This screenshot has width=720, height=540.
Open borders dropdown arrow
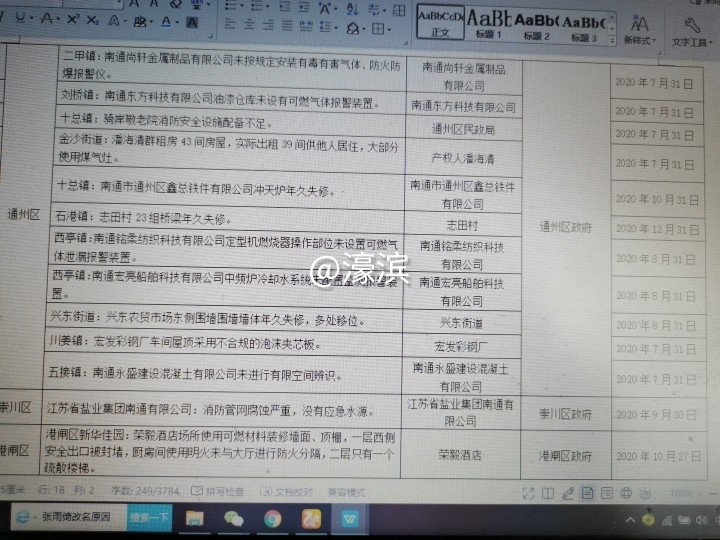pos(389,30)
